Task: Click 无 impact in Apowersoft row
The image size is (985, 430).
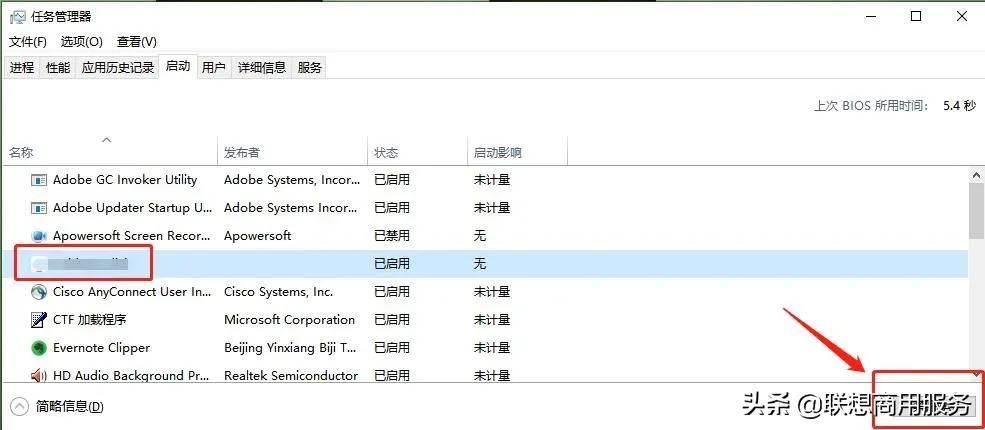Action: (x=480, y=236)
